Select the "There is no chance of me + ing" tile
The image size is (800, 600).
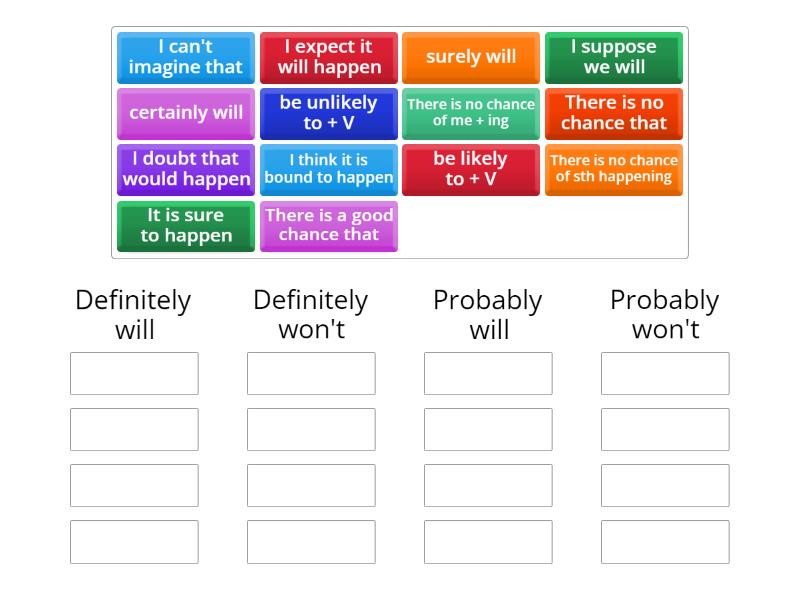tap(471, 113)
